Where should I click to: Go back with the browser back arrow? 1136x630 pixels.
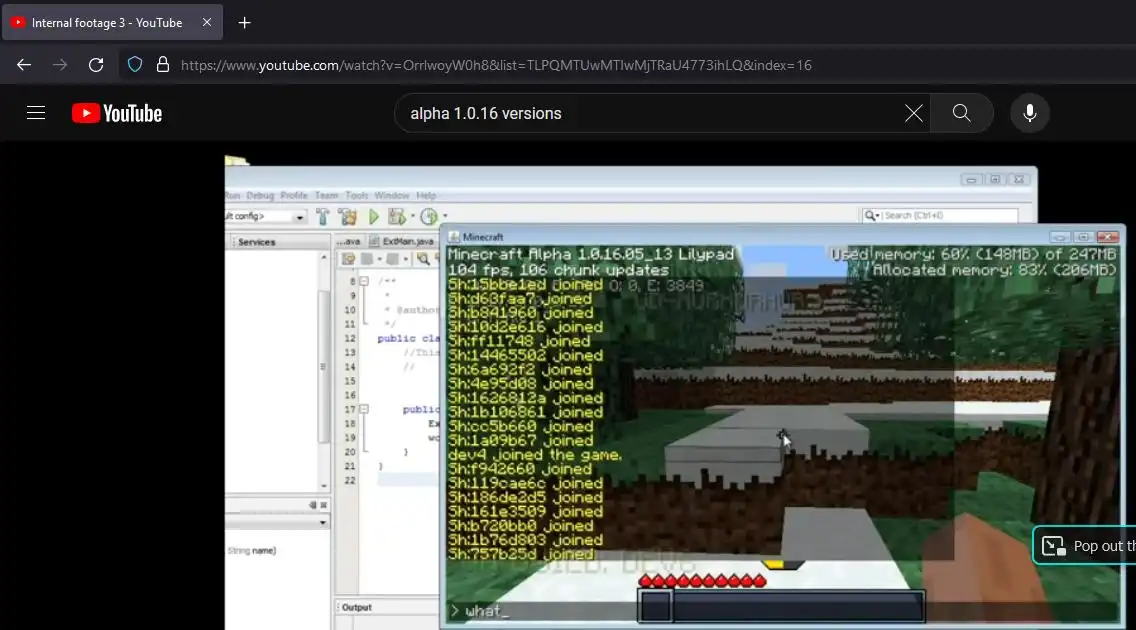point(24,65)
